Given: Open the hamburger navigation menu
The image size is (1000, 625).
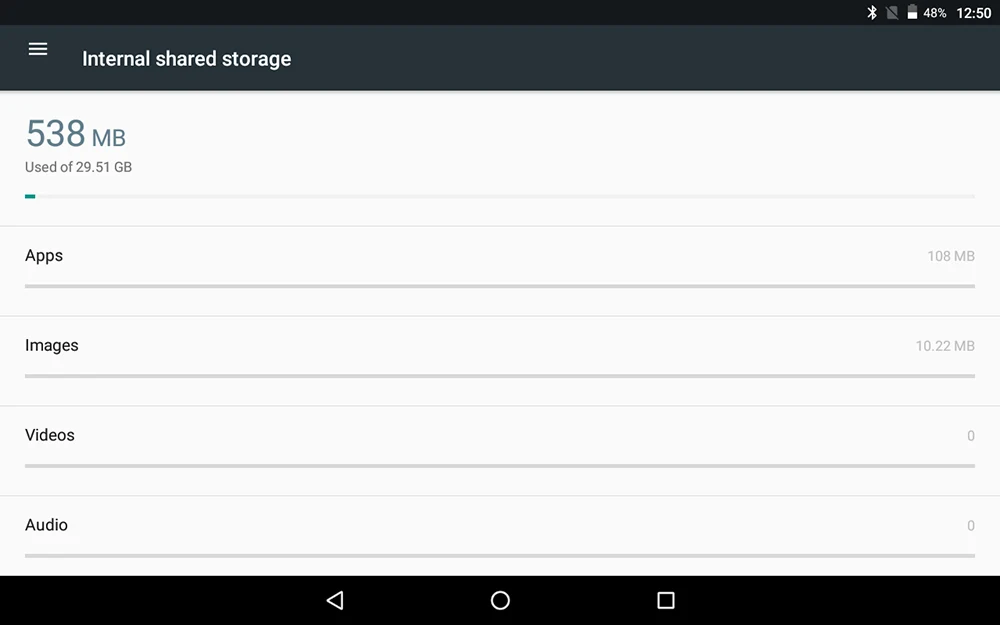Looking at the screenshot, I should (38, 49).
